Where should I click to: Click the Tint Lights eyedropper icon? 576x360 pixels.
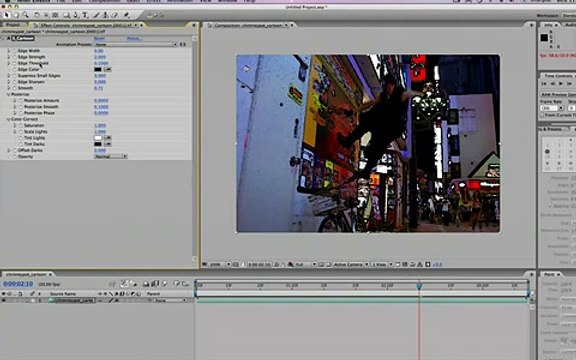[x=108, y=138]
